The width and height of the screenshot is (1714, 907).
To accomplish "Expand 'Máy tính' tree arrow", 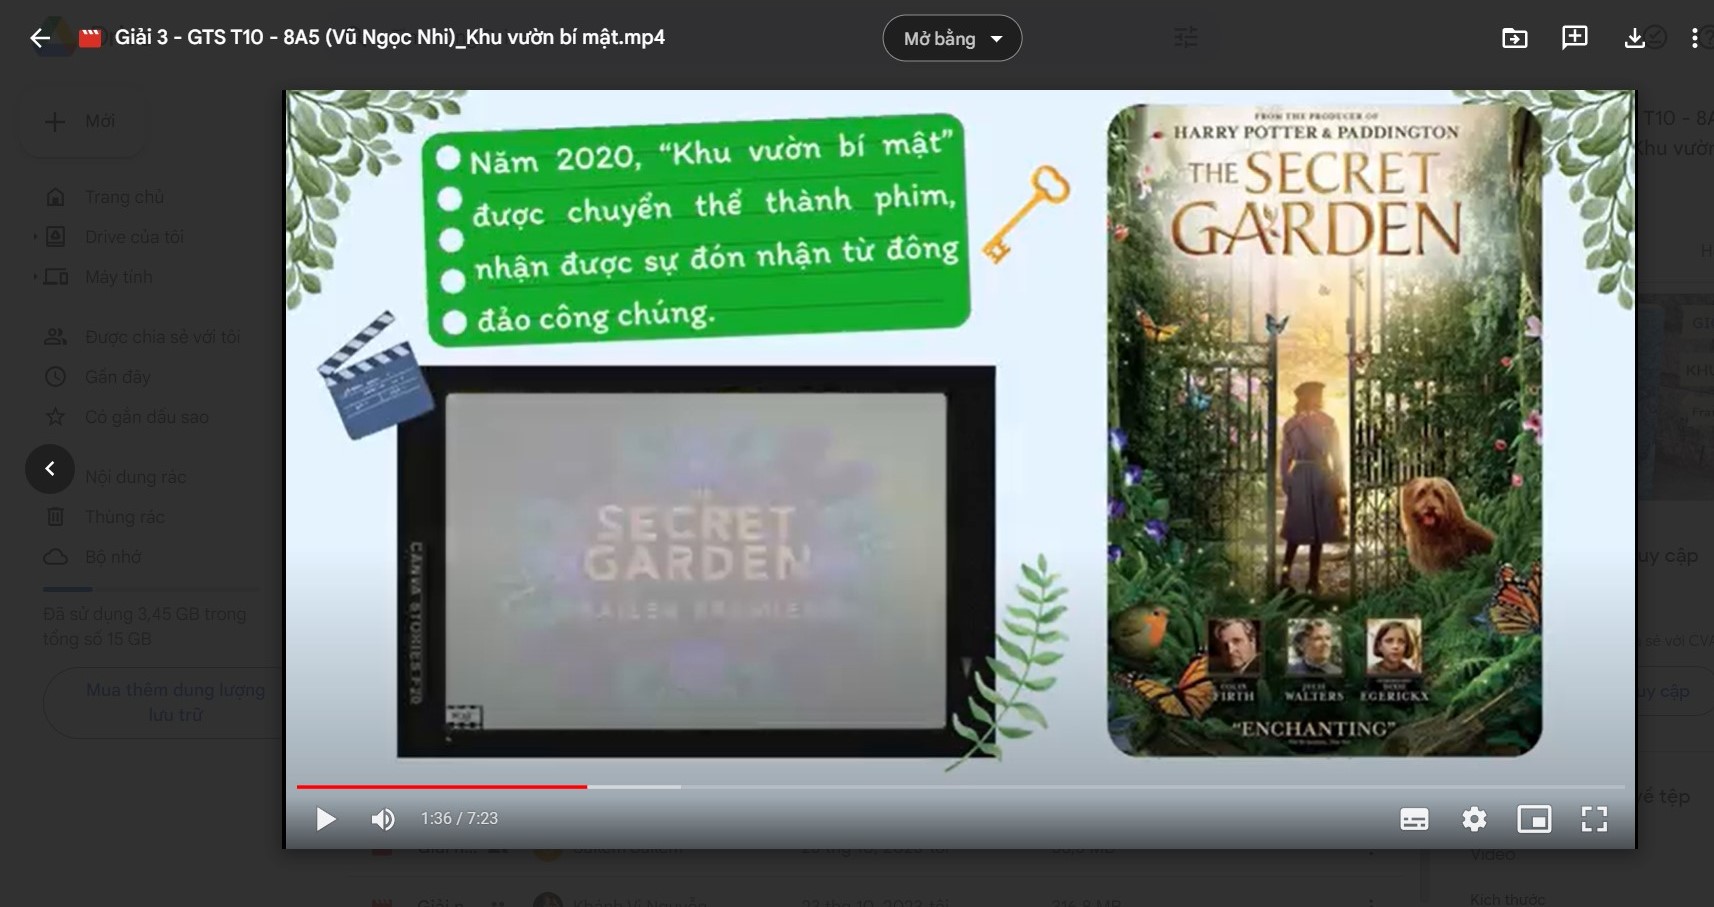I will pyautogui.click(x=36, y=277).
